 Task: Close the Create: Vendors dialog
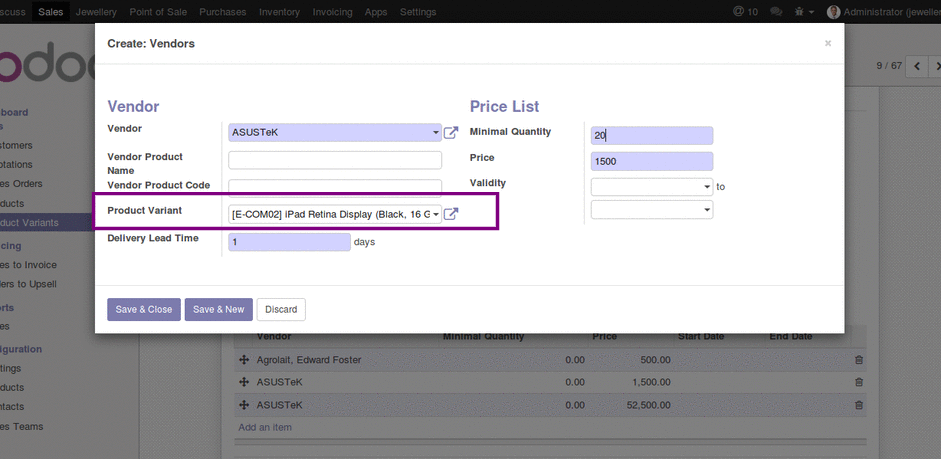[827, 44]
